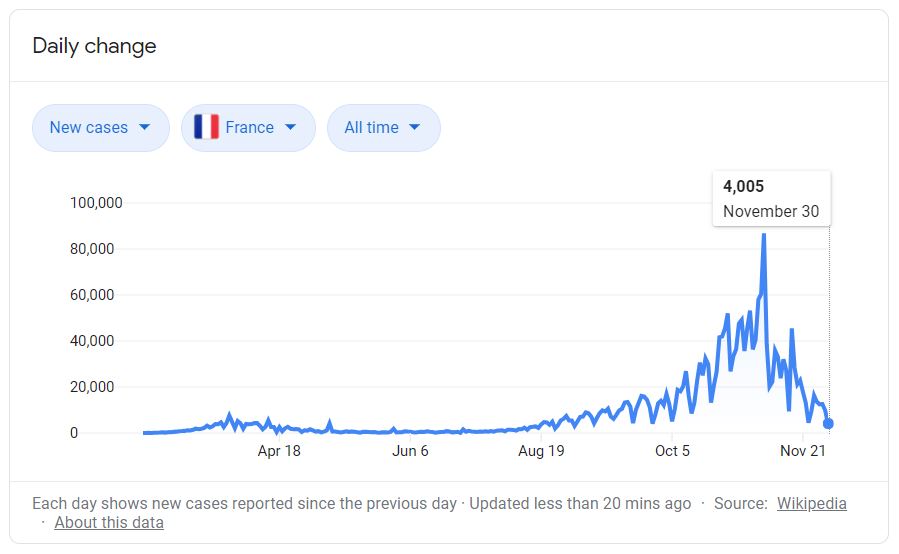Click the France country name text
The width and height of the screenshot is (899, 554).
point(249,127)
